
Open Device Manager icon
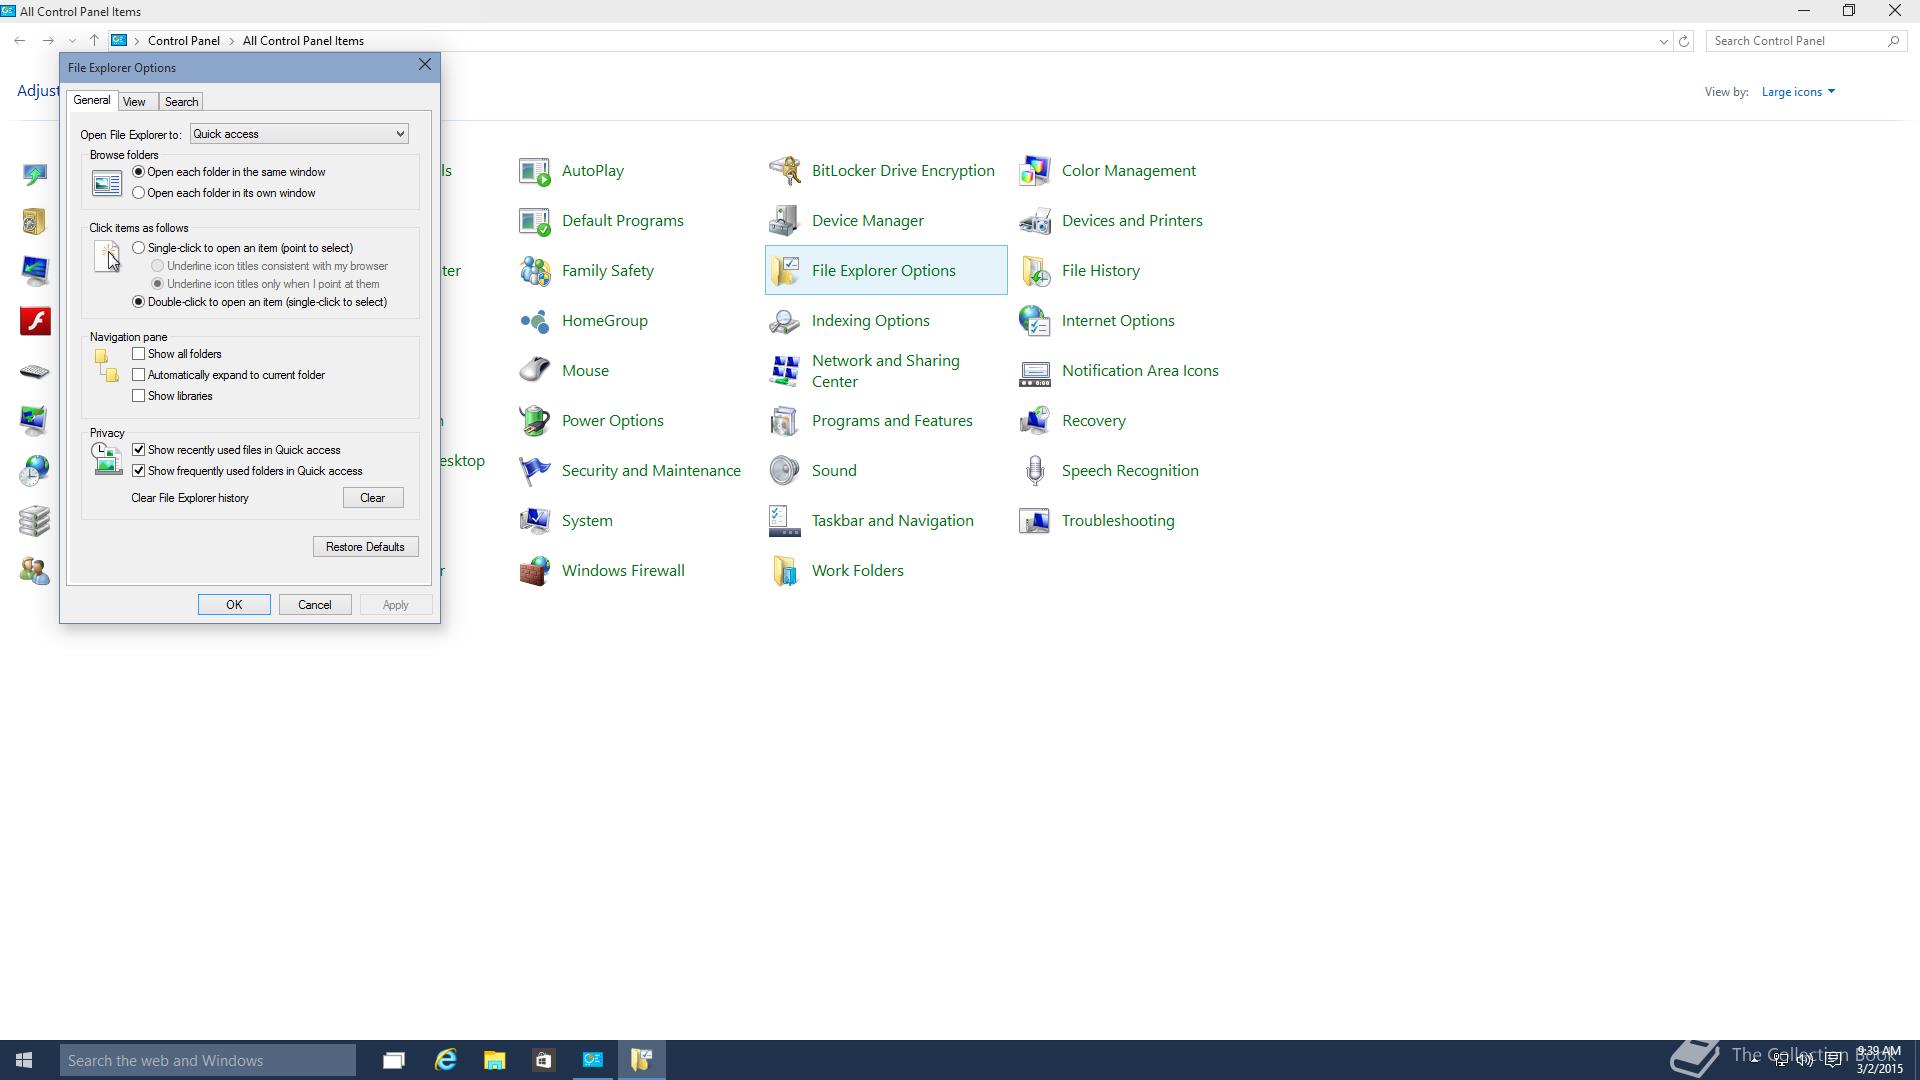(785, 221)
